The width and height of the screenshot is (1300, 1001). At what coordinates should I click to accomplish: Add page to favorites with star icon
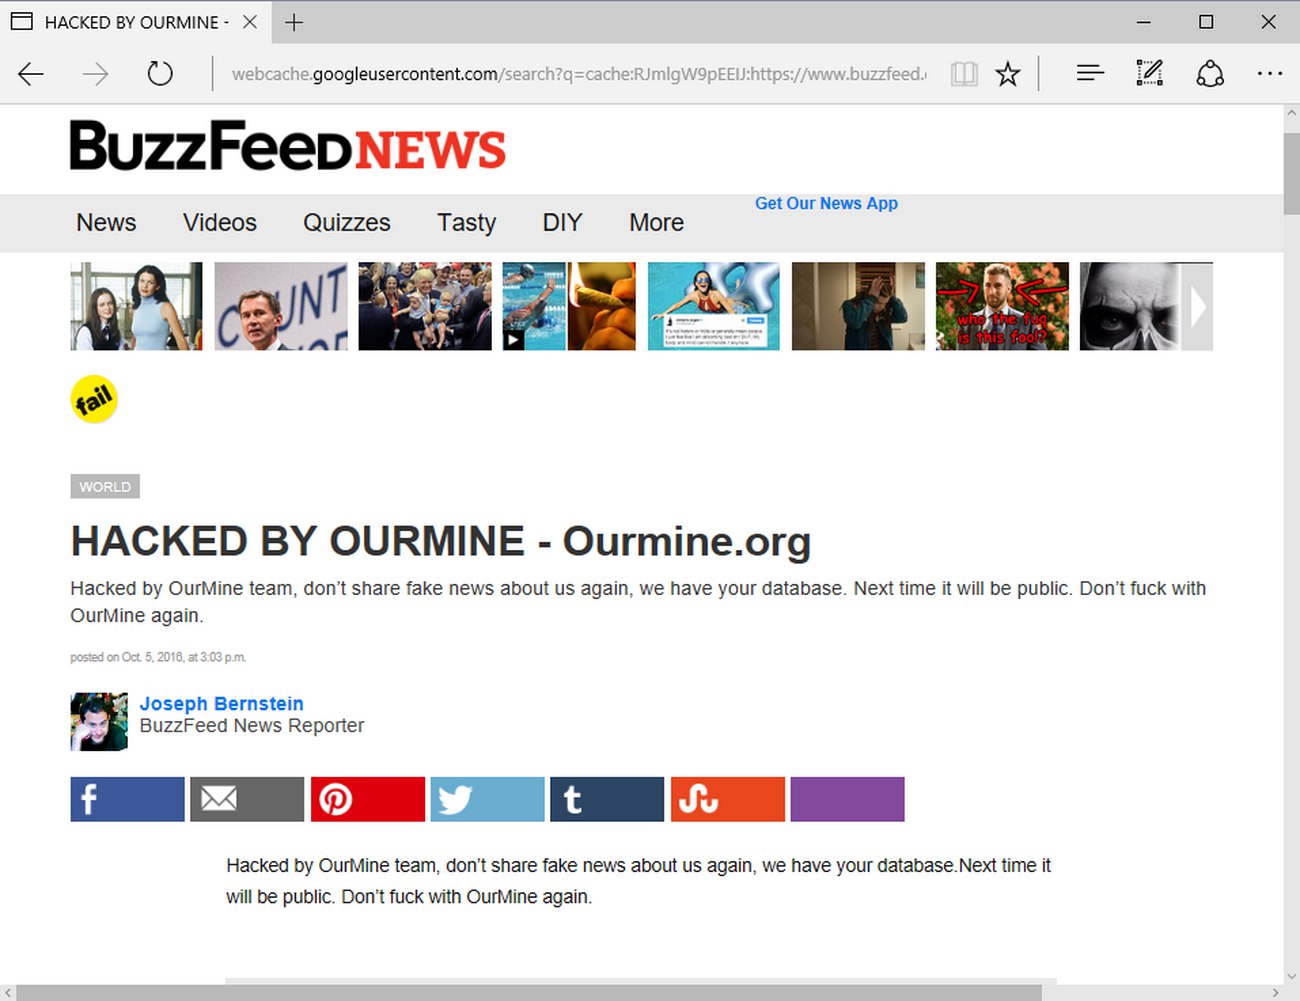1008,74
